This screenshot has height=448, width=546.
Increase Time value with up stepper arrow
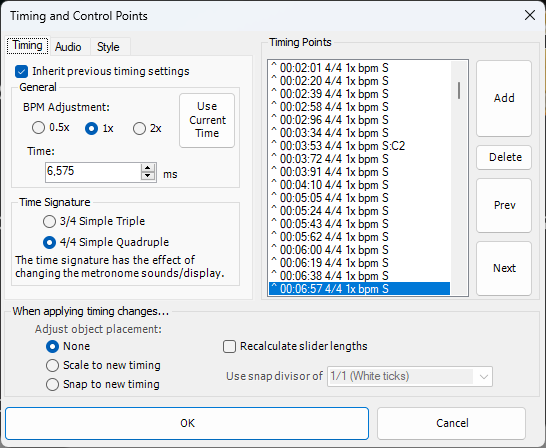[x=148, y=168]
